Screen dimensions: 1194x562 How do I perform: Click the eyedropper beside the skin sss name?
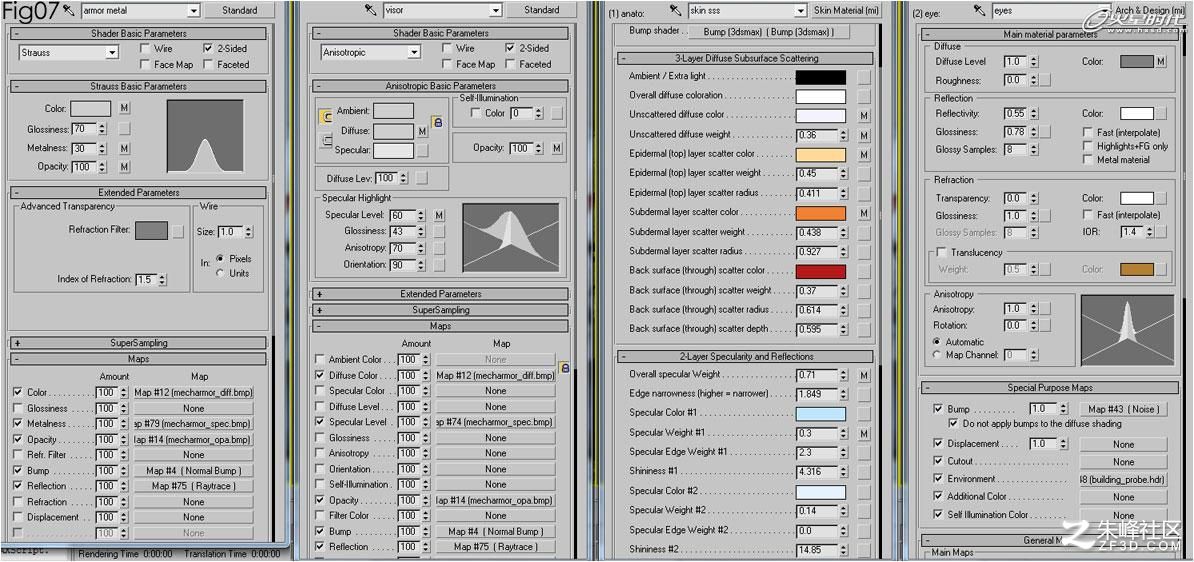pos(675,10)
